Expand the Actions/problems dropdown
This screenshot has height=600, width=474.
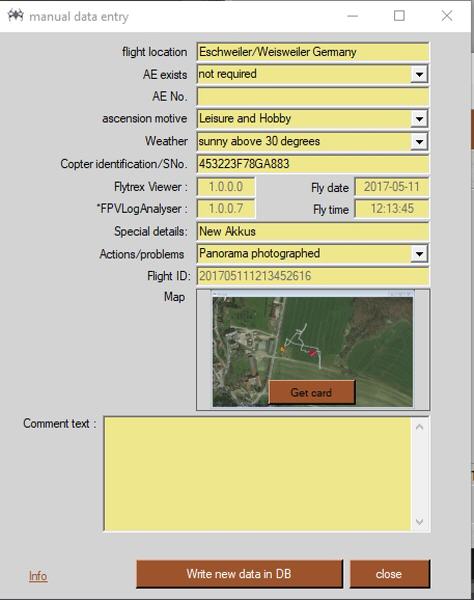tap(419, 254)
